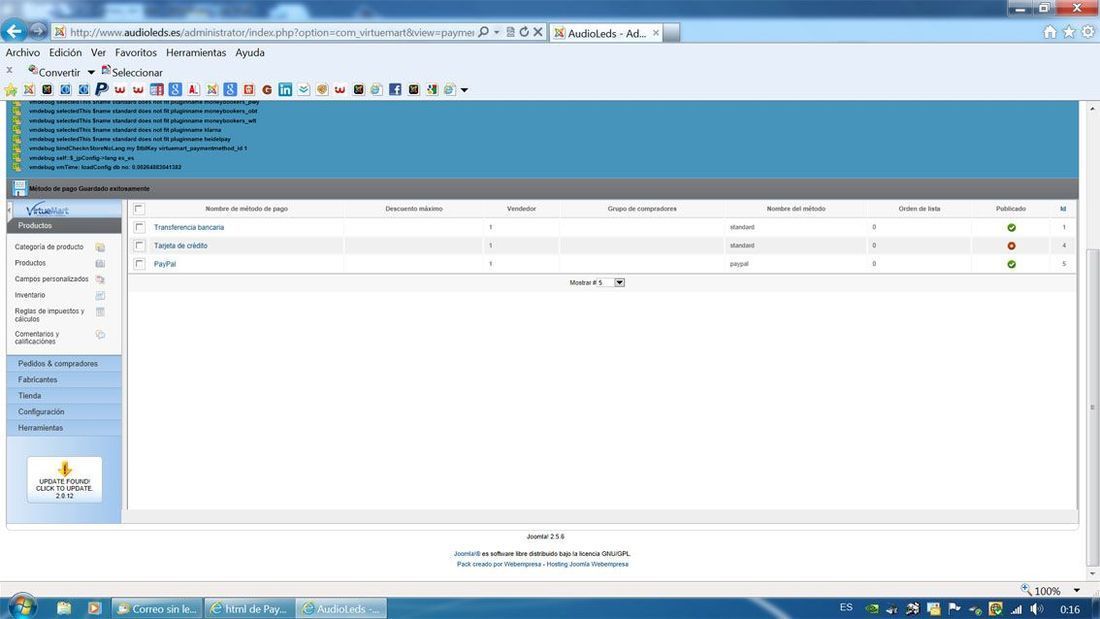Open Hosting Joomla Webempresa footer link
1100x619 pixels.
click(x=587, y=564)
